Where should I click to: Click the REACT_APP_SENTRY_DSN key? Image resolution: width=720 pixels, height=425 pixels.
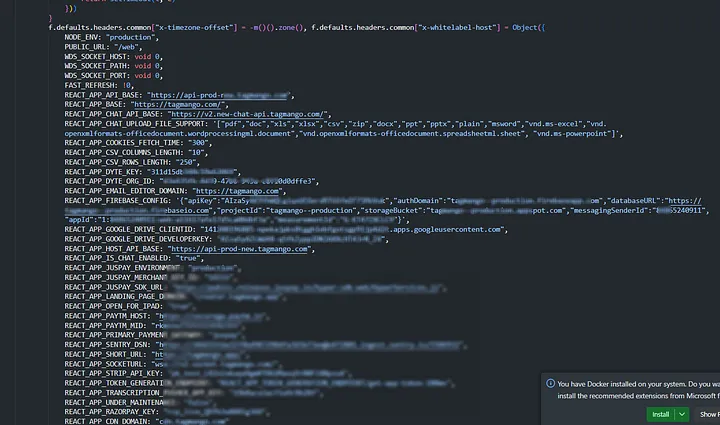106,345
